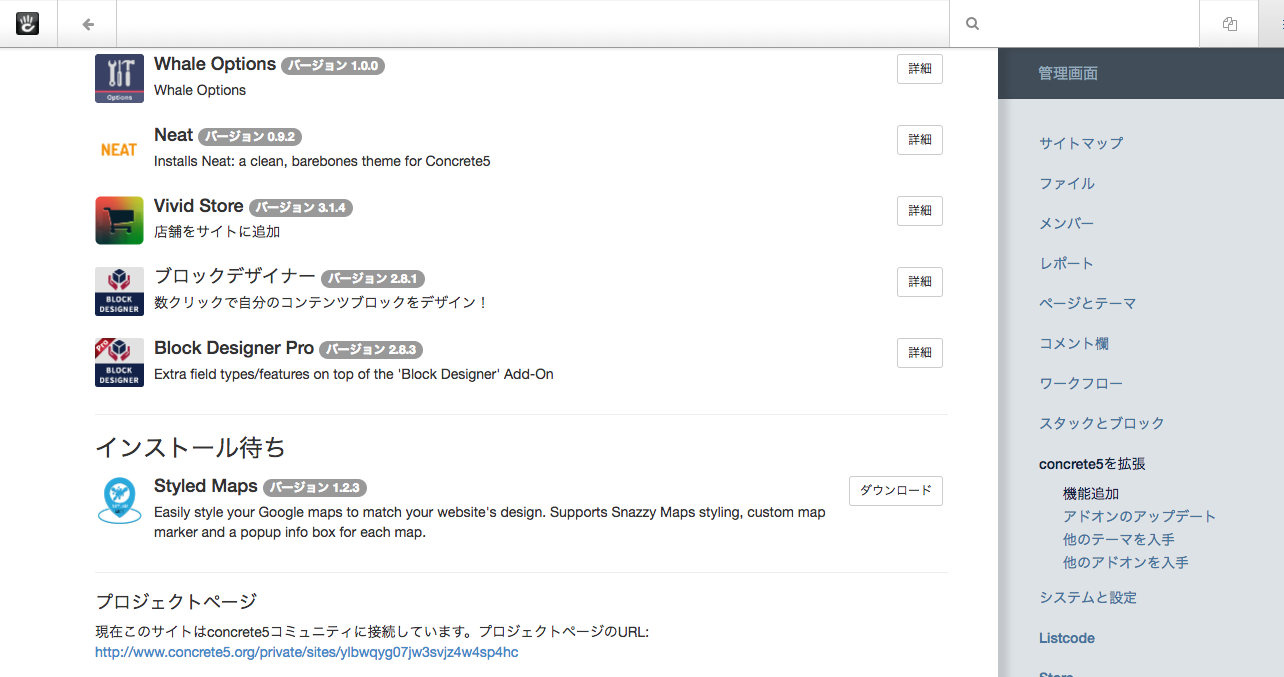Click the バージョン 0.9.2 badge of Neat

250,137
